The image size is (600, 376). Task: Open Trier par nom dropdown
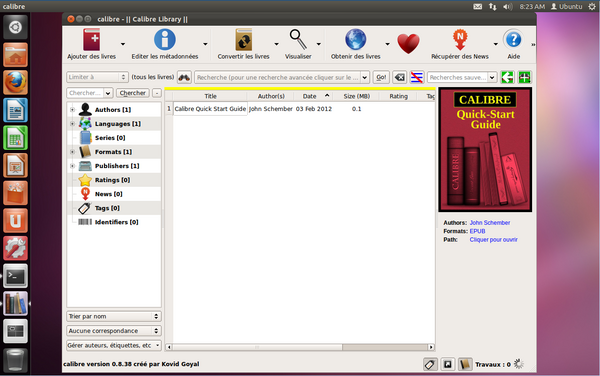point(114,316)
